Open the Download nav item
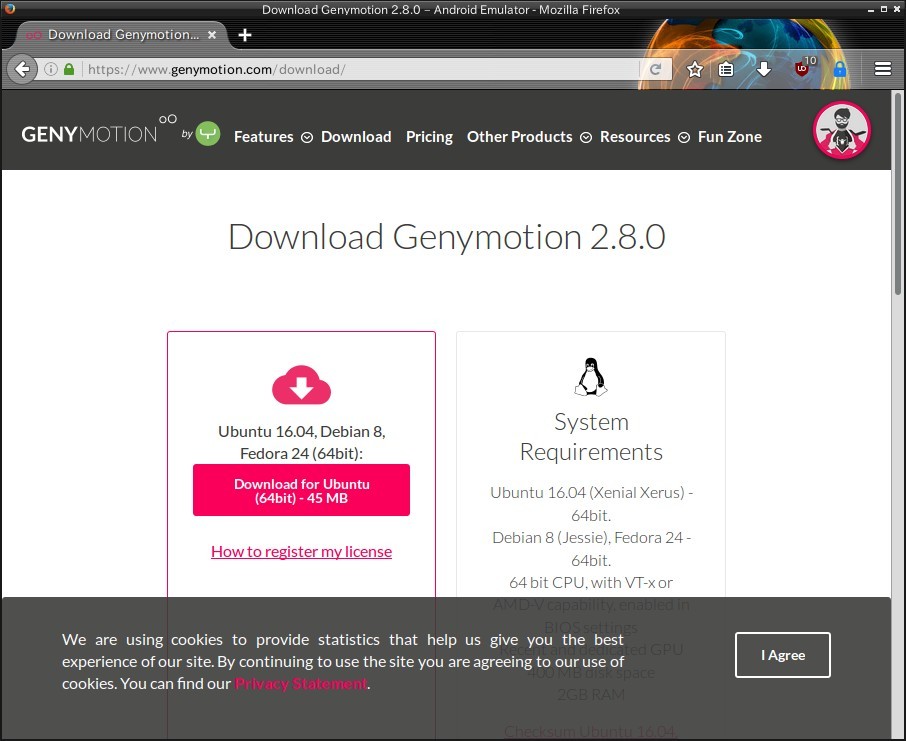The width and height of the screenshot is (906, 741). click(x=356, y=137)
